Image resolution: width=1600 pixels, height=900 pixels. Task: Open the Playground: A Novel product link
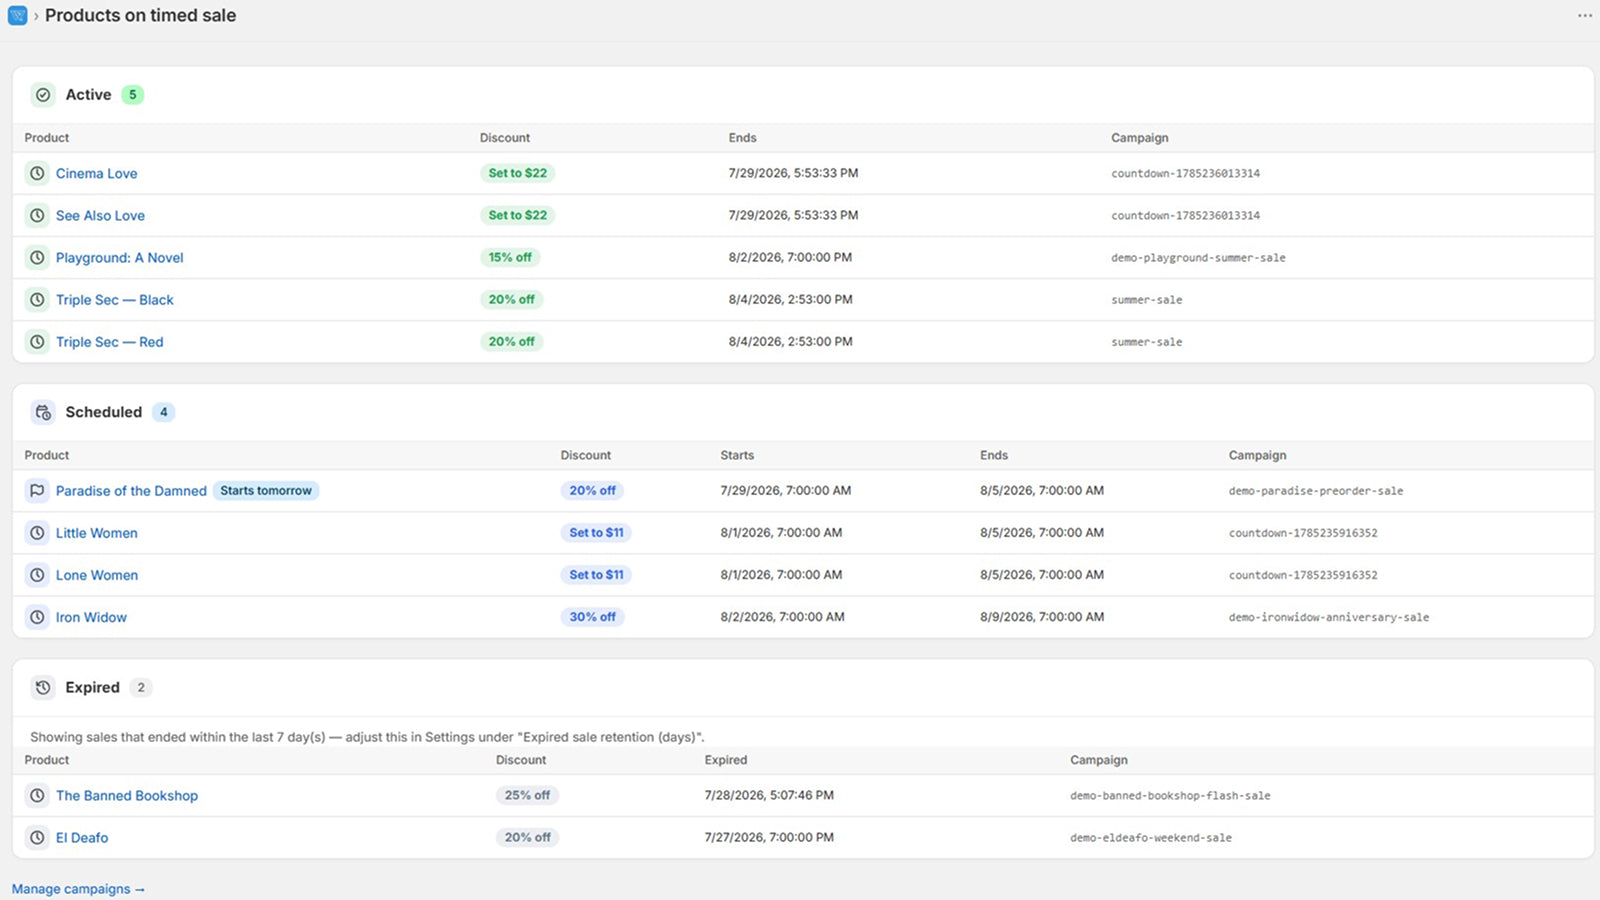click(120, 257)
